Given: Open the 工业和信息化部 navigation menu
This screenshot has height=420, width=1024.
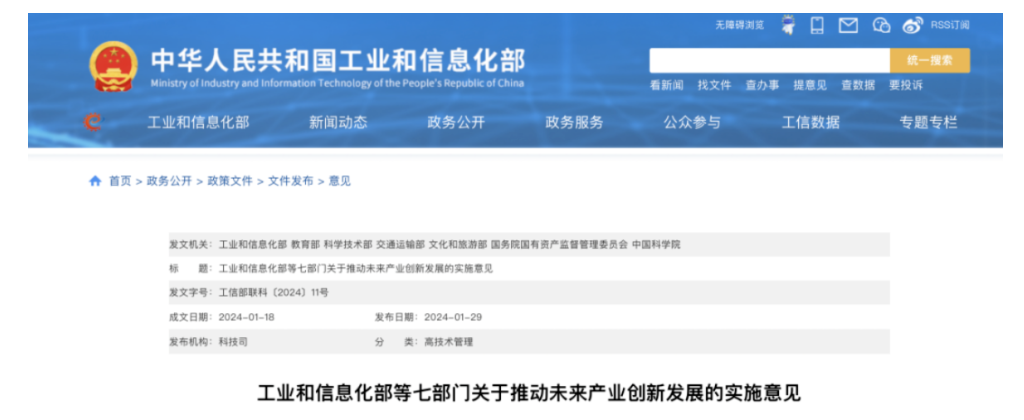Looking at the screenshot, I should [198, 122].
